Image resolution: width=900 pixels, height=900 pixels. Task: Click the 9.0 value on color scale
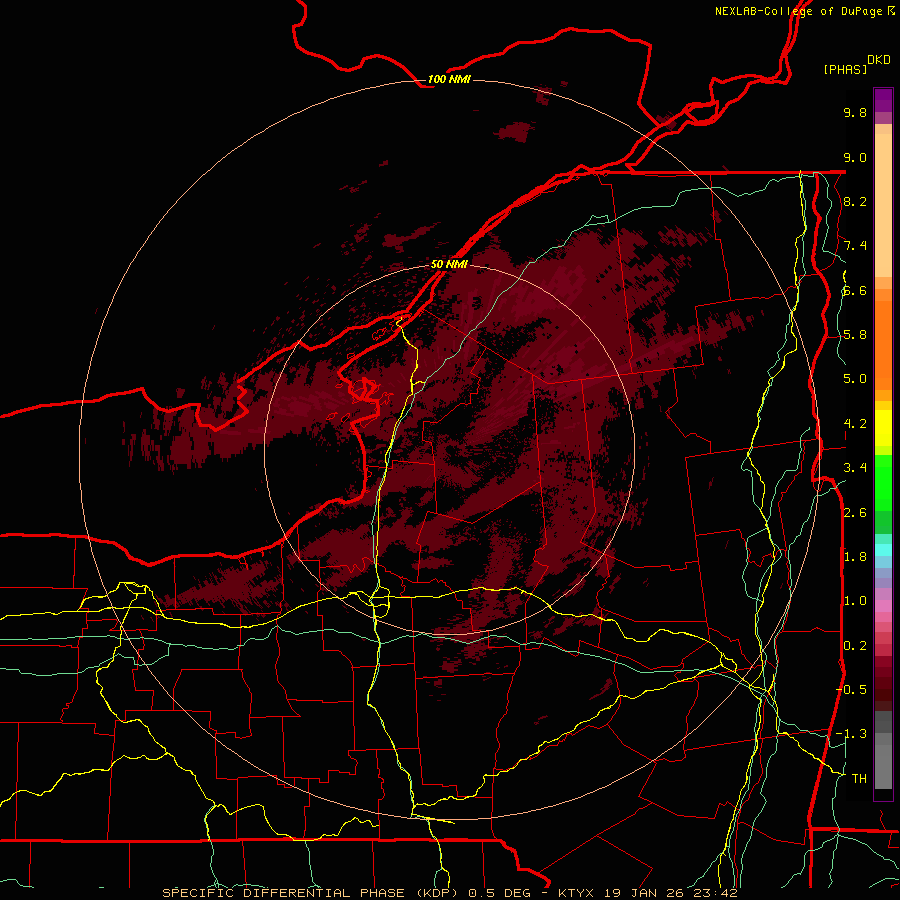point(855,157)
